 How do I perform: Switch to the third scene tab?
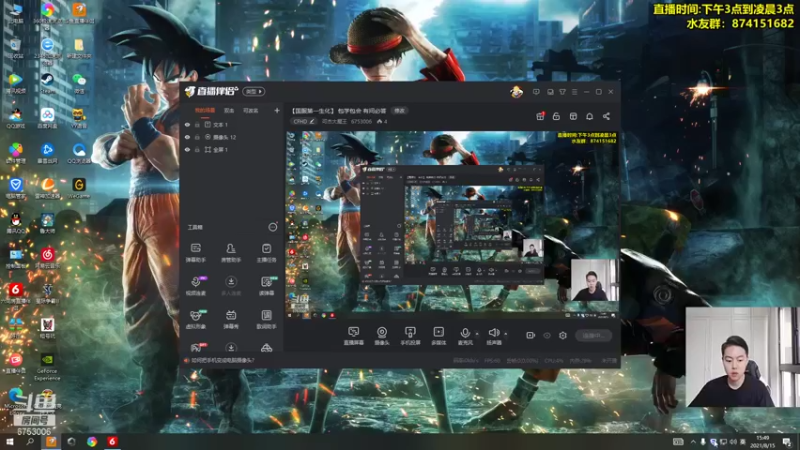point(251,110)
